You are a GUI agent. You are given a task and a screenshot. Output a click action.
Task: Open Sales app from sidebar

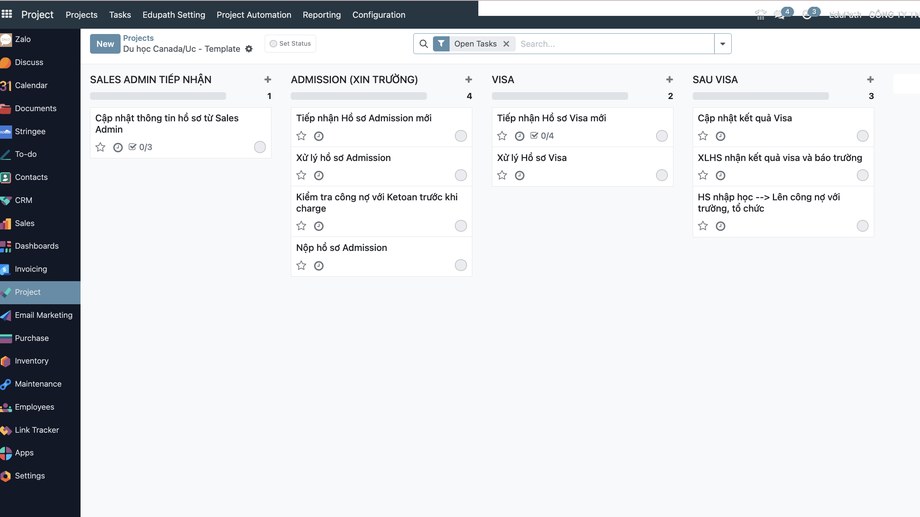tap(40, 223)
